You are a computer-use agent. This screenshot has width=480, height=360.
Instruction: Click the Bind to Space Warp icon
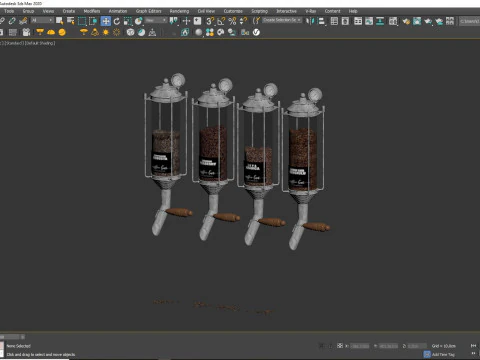(23, 21)
